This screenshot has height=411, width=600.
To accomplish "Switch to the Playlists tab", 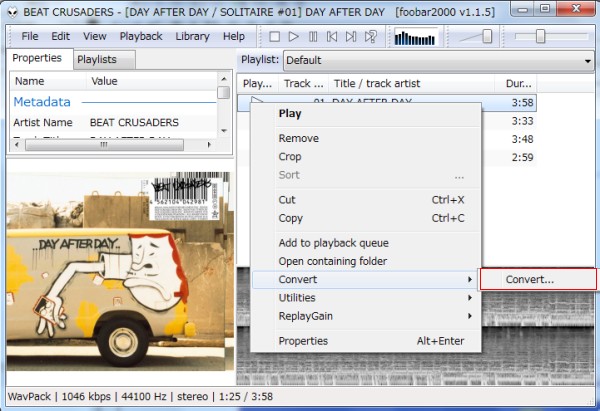I will point(96,60).
